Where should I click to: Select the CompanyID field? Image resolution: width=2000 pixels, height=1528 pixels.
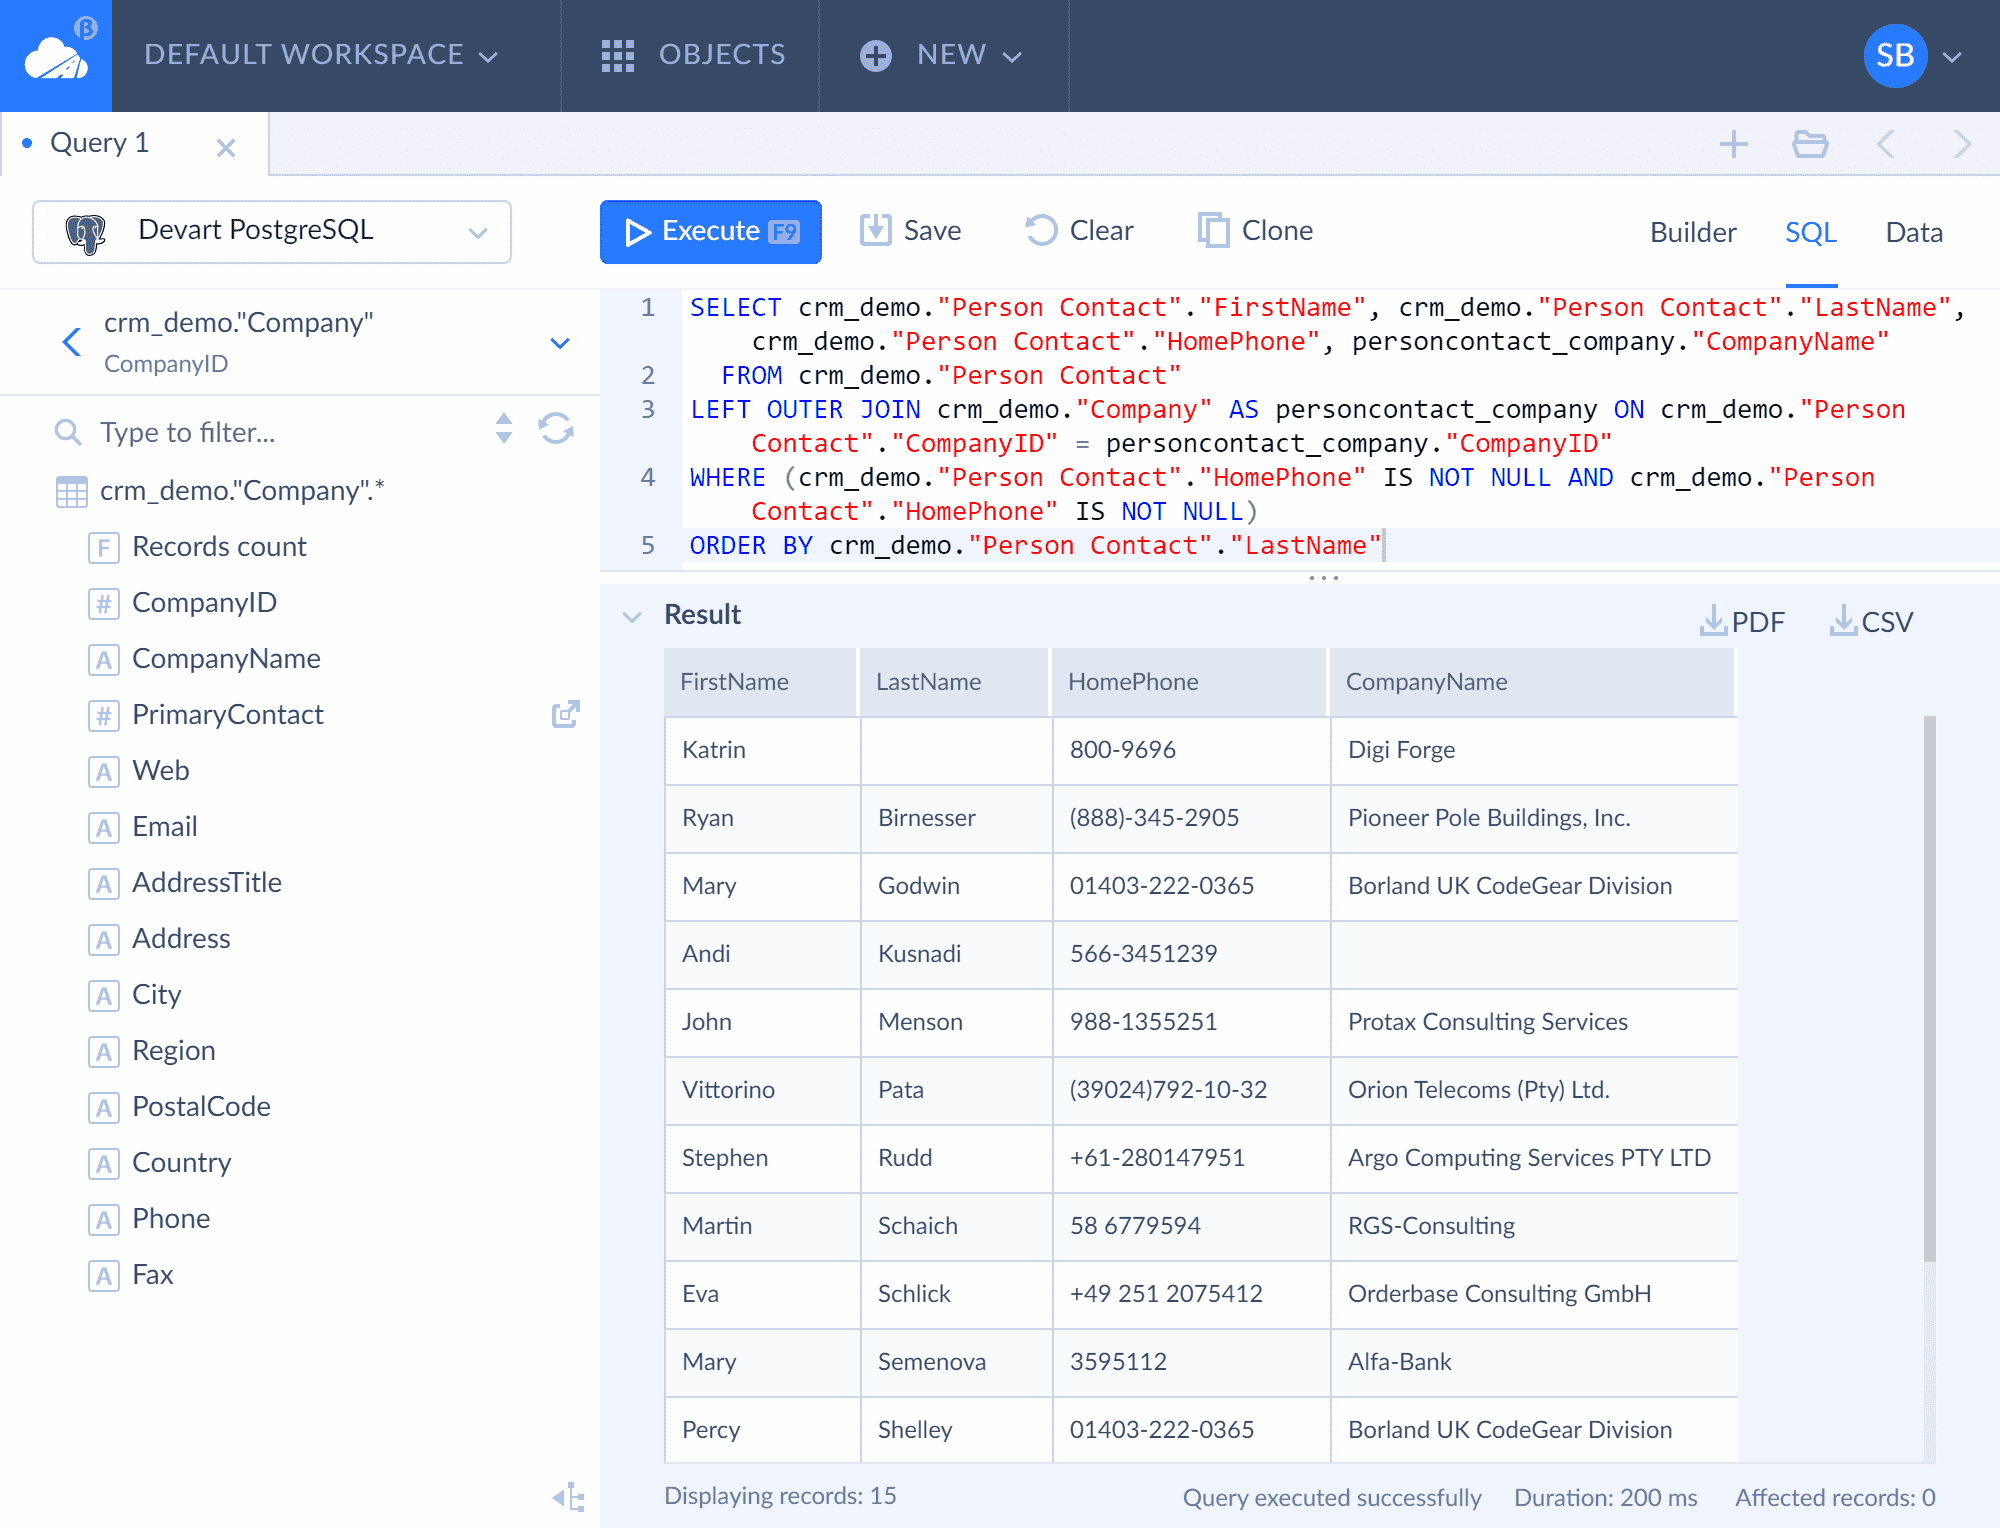(x=183, y=603)
